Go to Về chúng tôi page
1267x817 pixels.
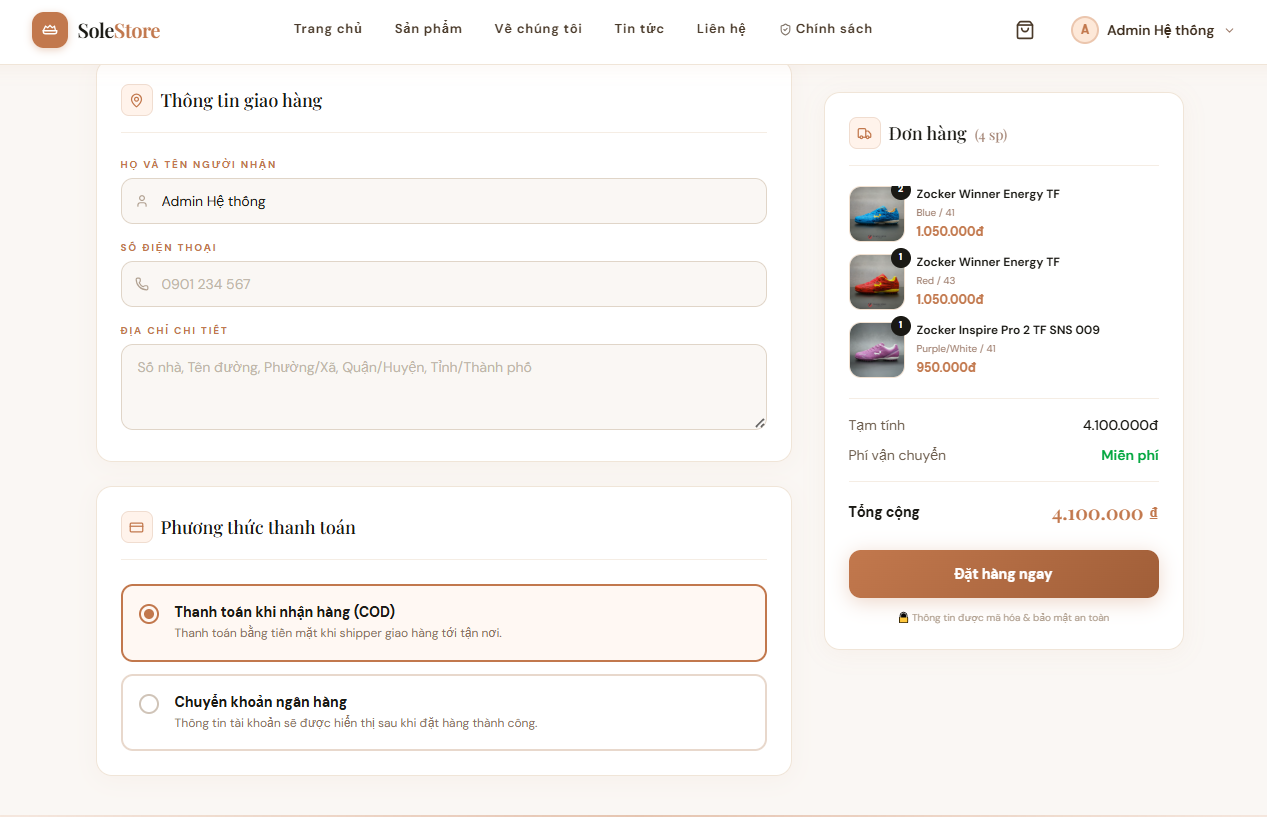coord(538,29)
